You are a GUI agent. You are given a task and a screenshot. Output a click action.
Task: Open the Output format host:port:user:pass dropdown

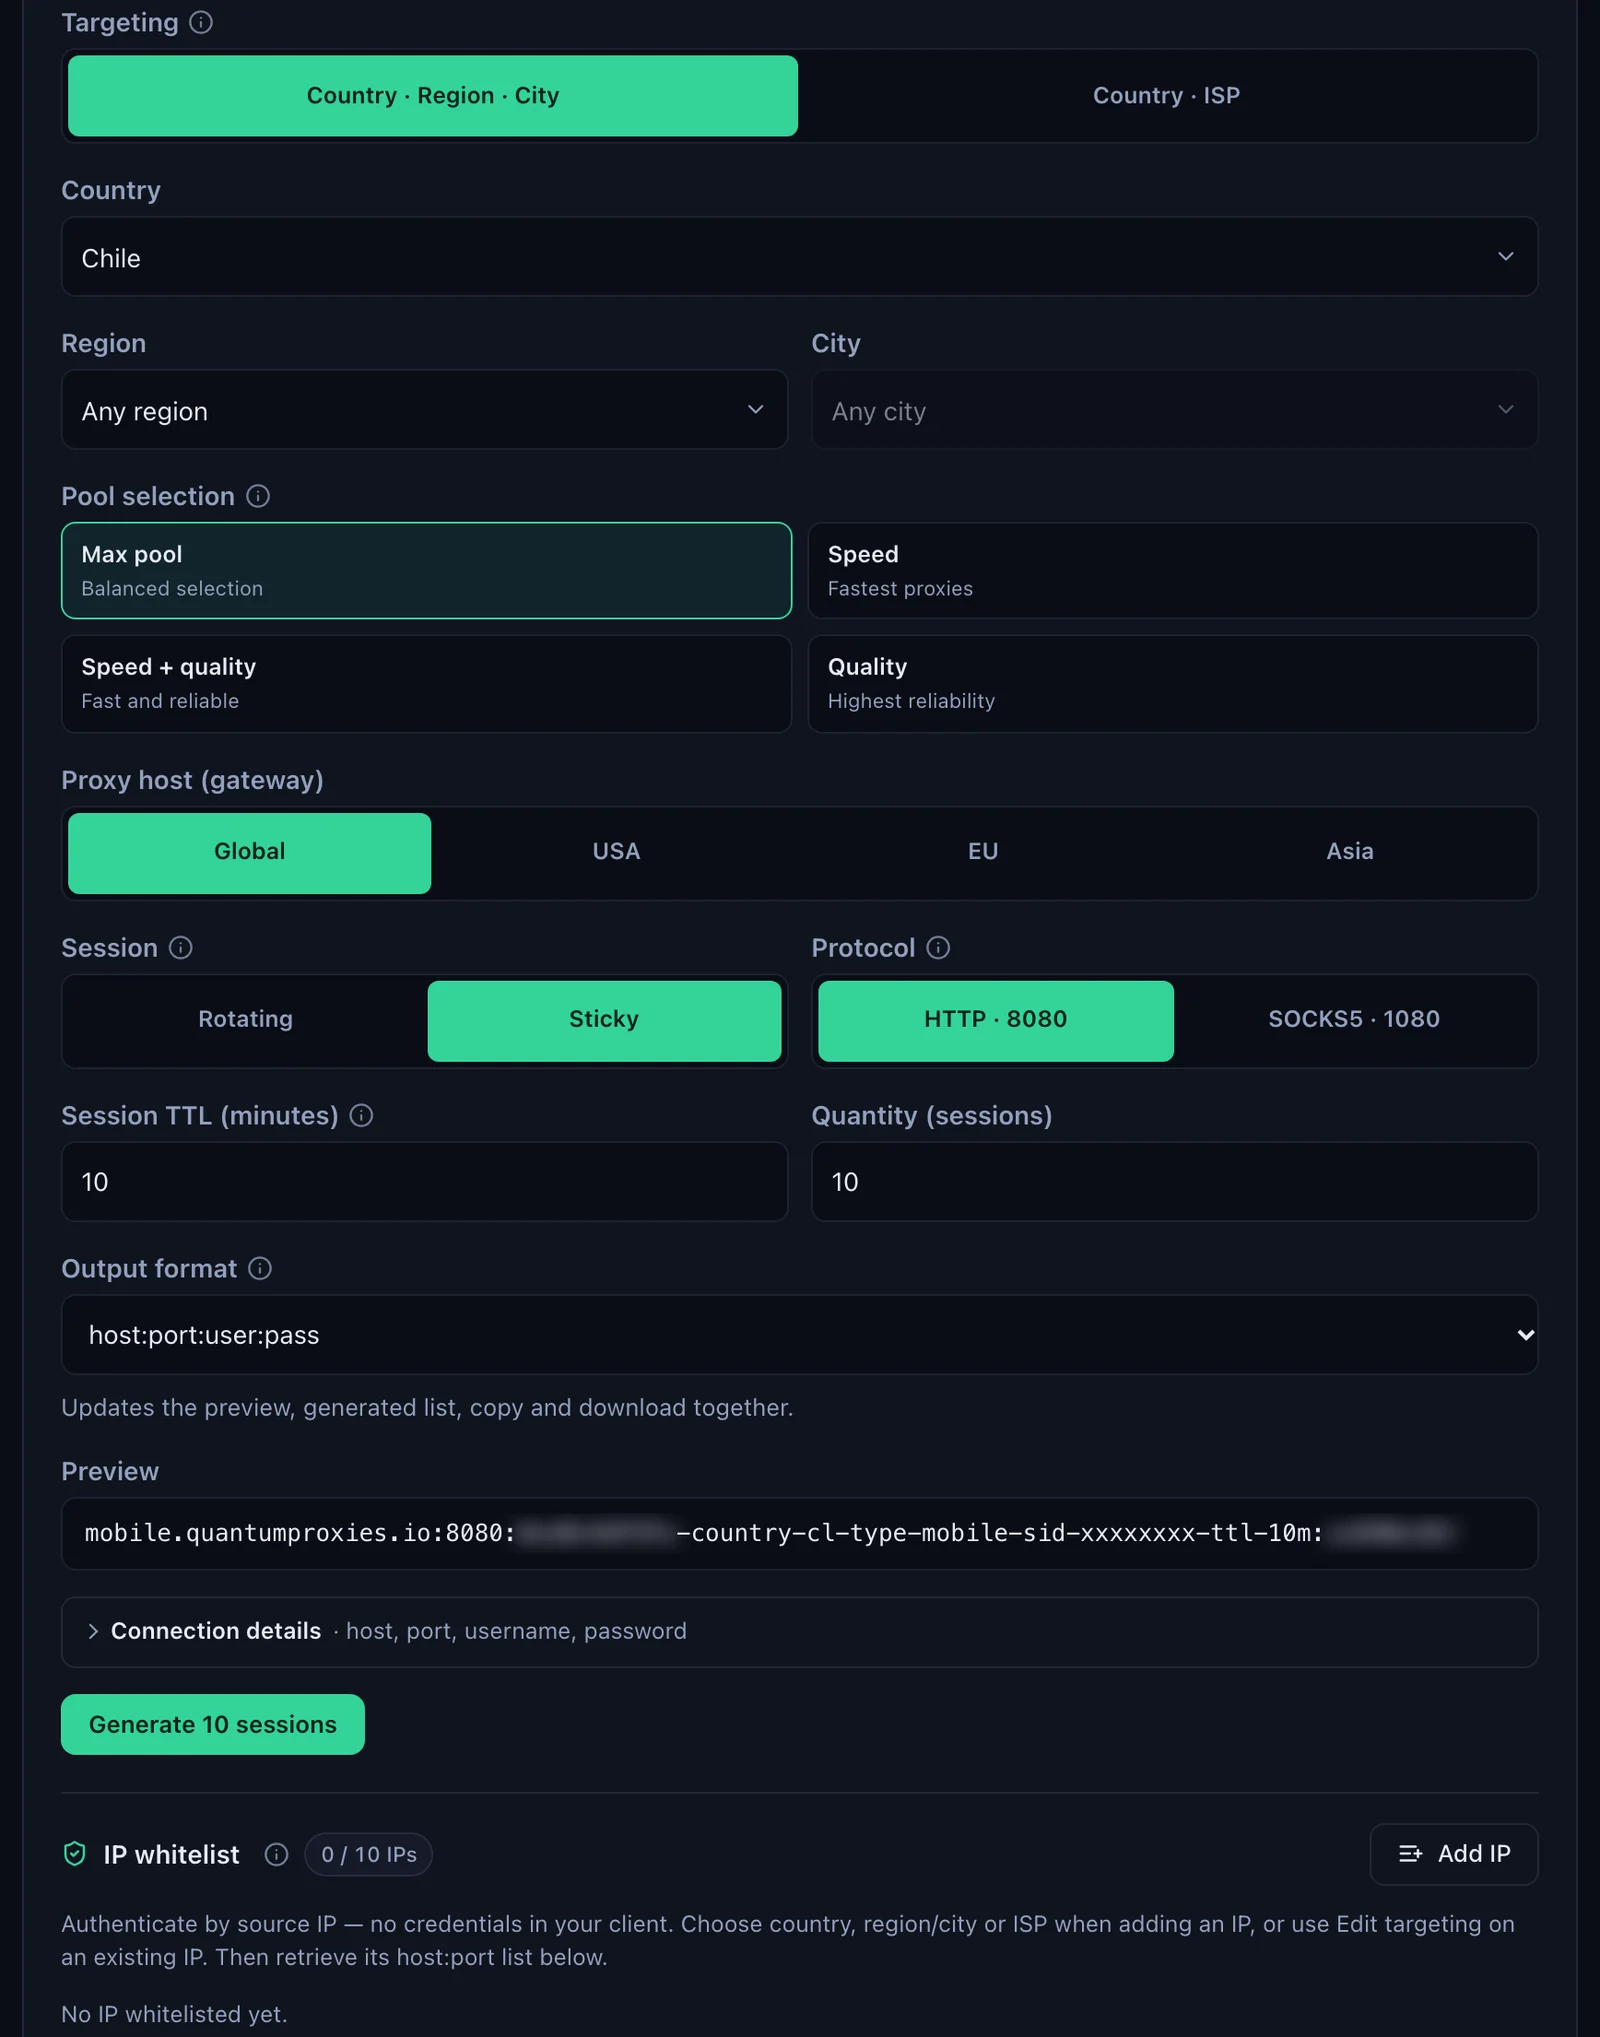[x=799, y=1335]
